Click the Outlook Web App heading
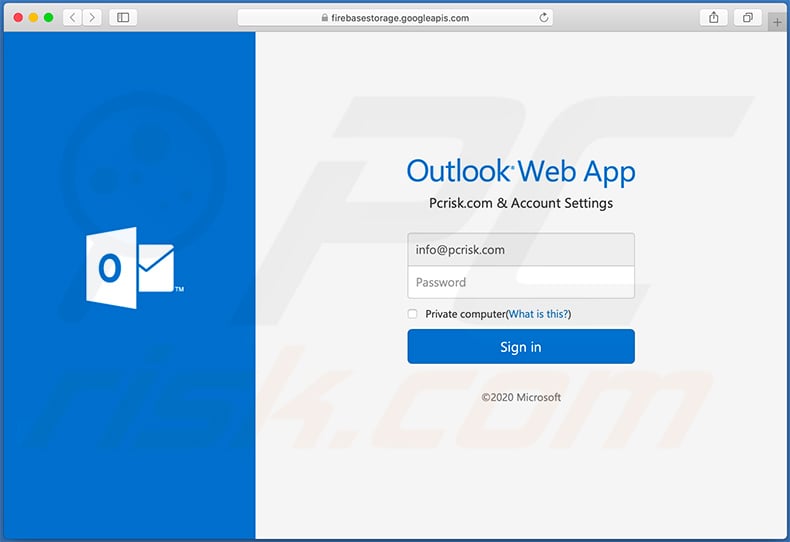 click(521, 171)
